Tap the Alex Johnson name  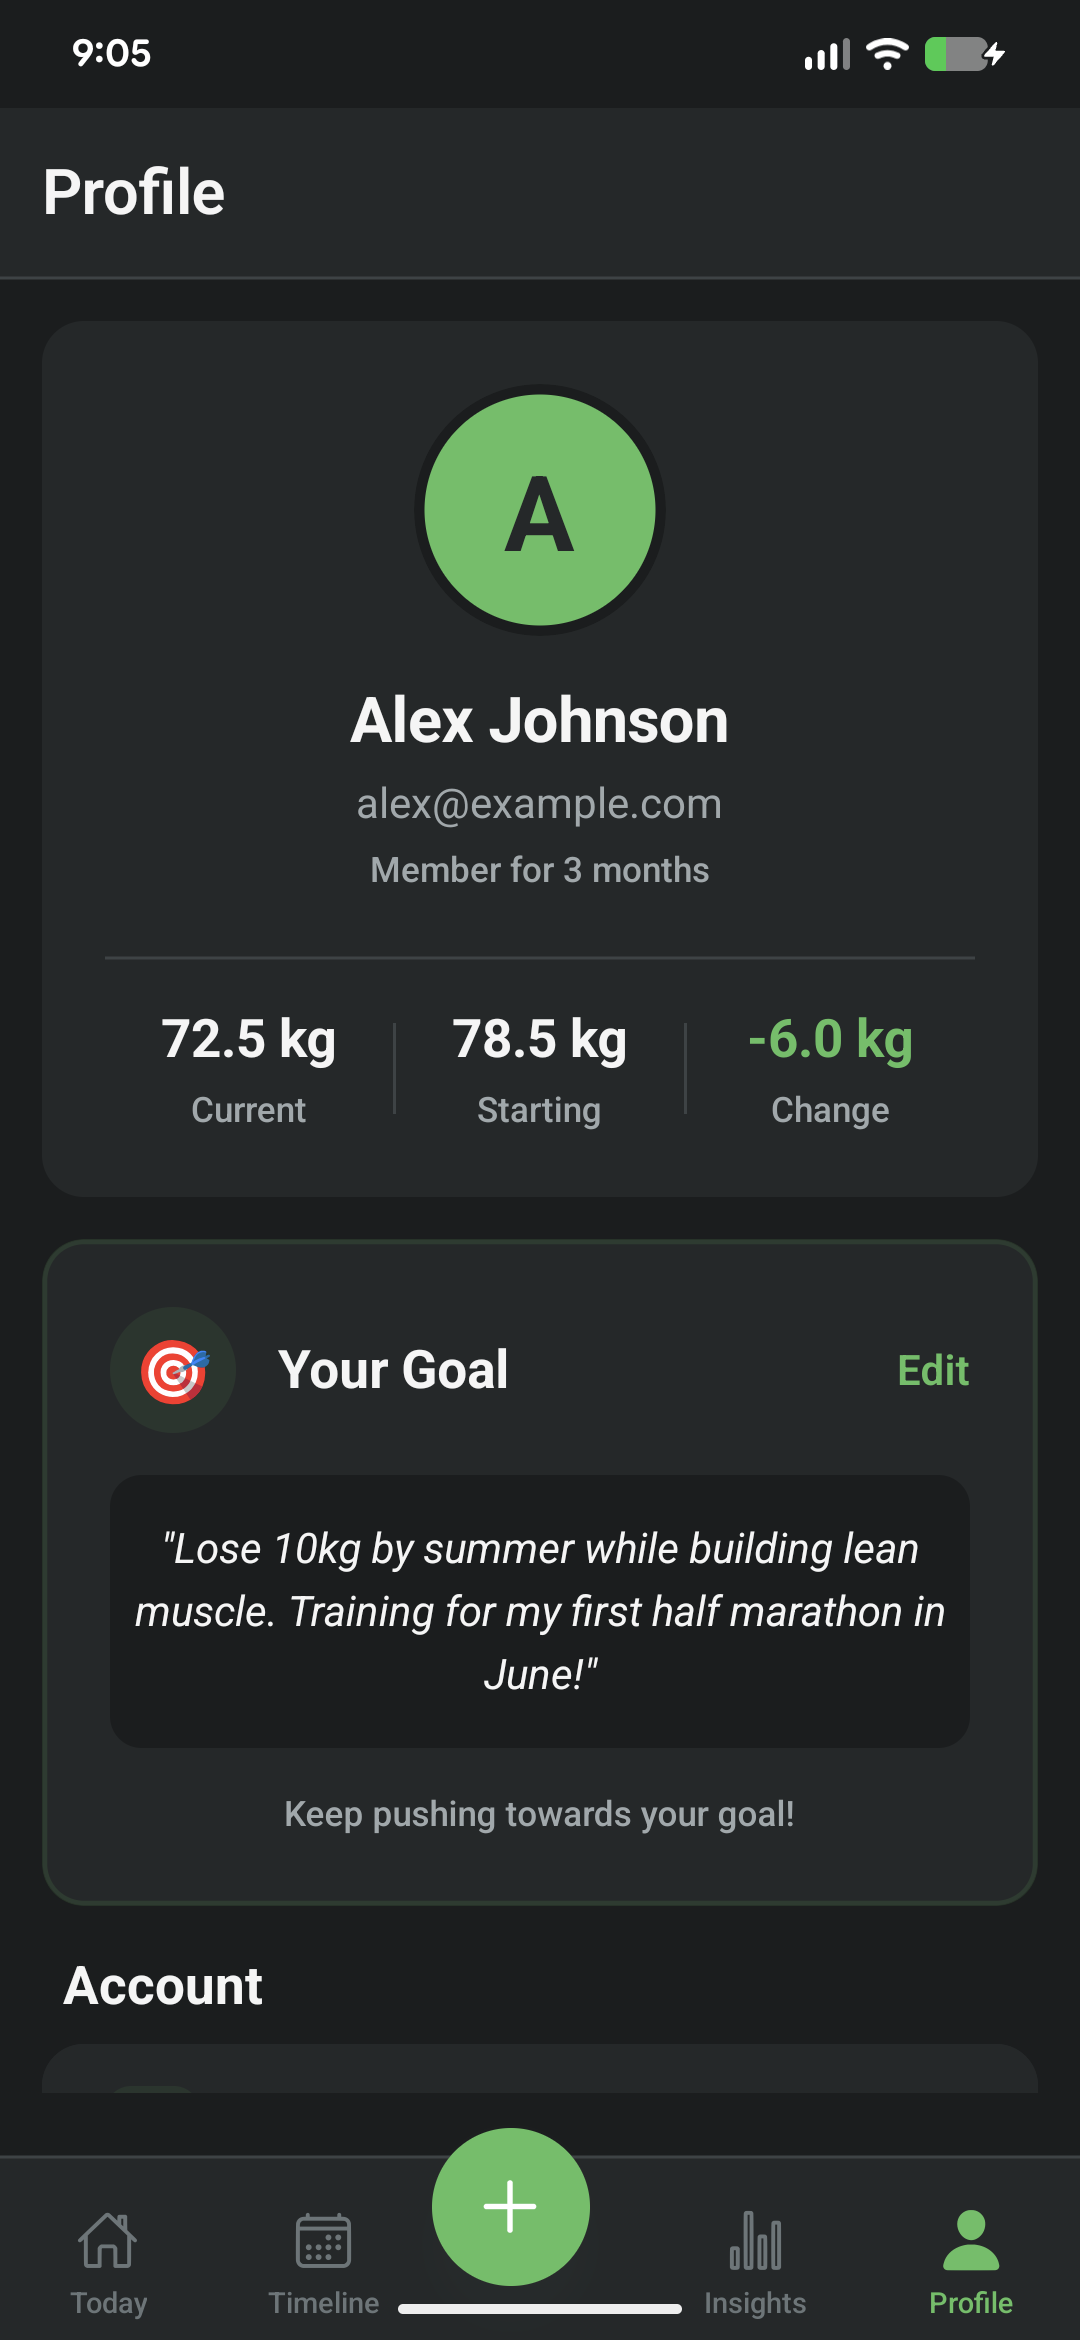pos(540,721)
